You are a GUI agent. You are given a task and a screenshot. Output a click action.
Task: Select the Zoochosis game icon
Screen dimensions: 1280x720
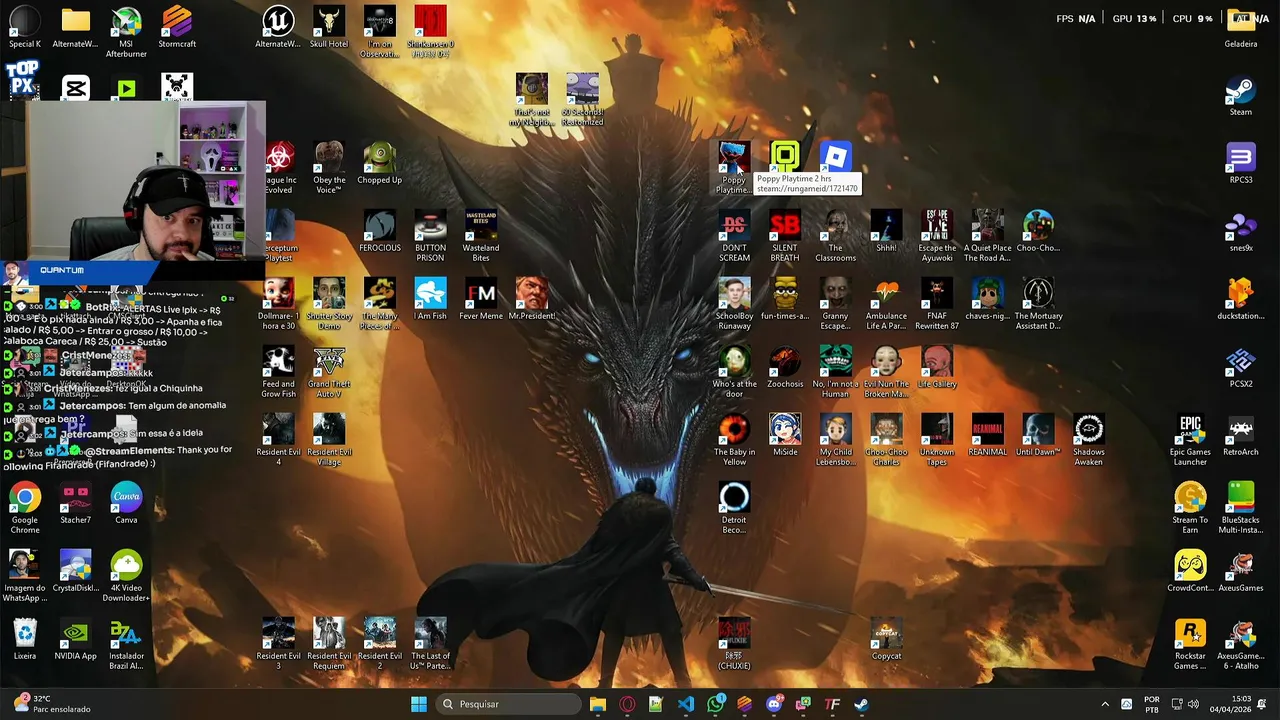click(x=785, y=368)
